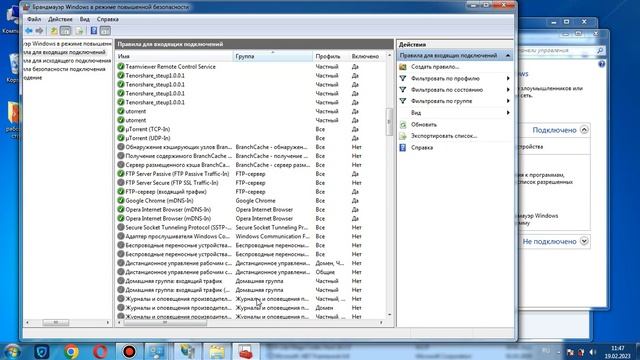Open the folder Explorer taskbar icon

pyautogui.click(x=217, y=351)
